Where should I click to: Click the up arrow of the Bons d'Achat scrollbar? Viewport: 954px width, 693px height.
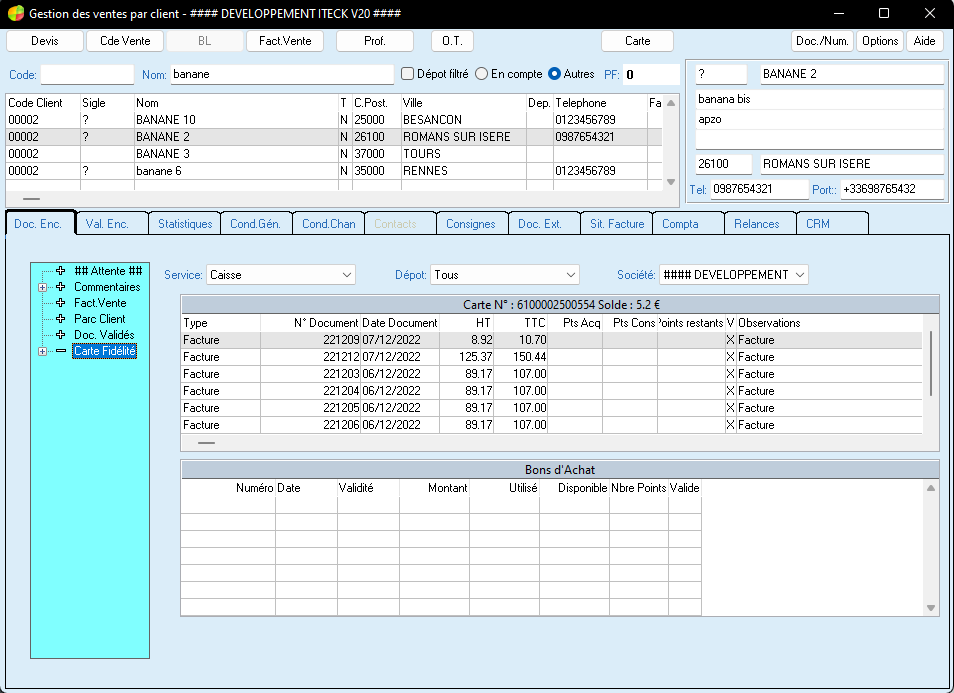coord(930,488)
